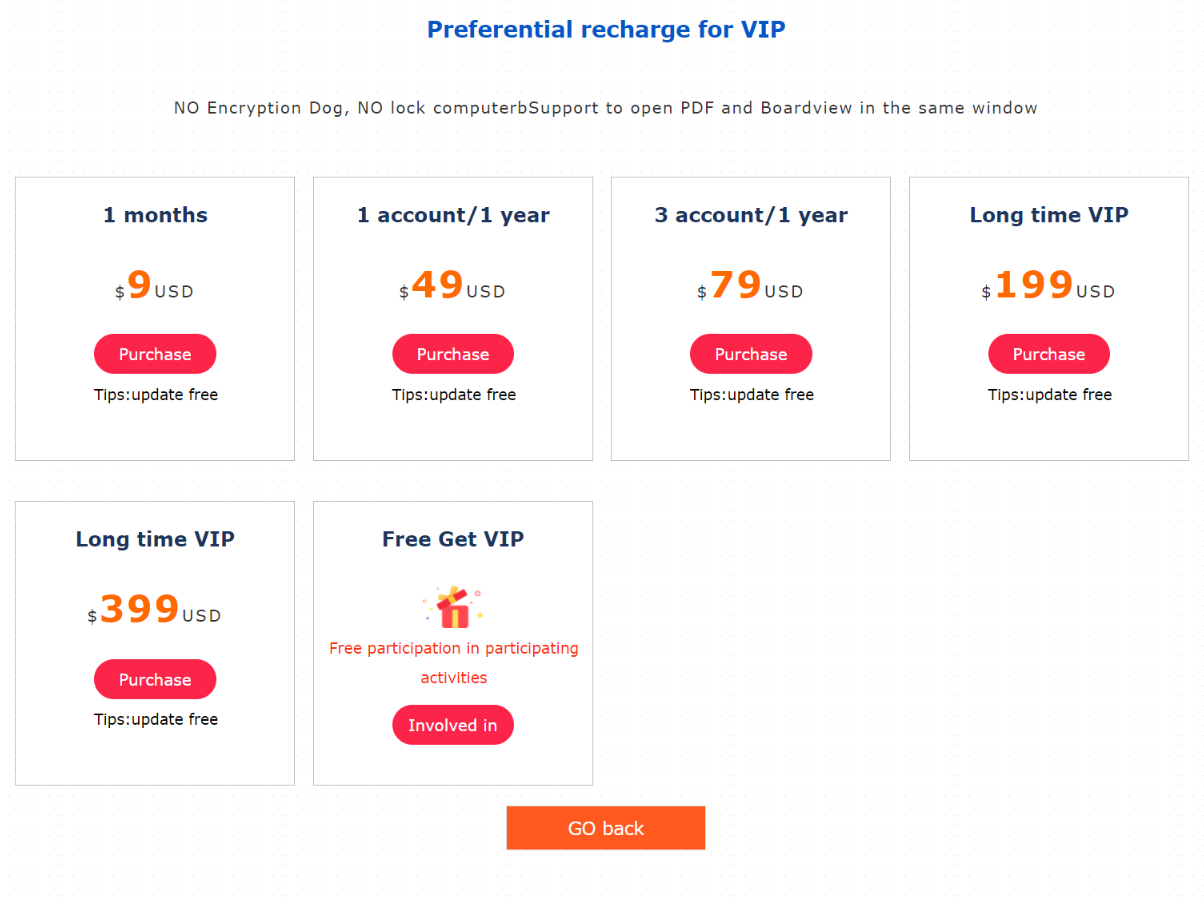Click the $49 USD price
This screenshot has width=1204, height=903.
point(453,287)
